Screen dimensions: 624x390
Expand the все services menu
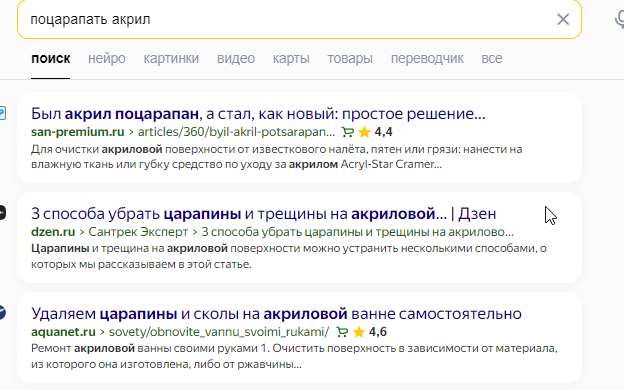(x=491, y=58)
